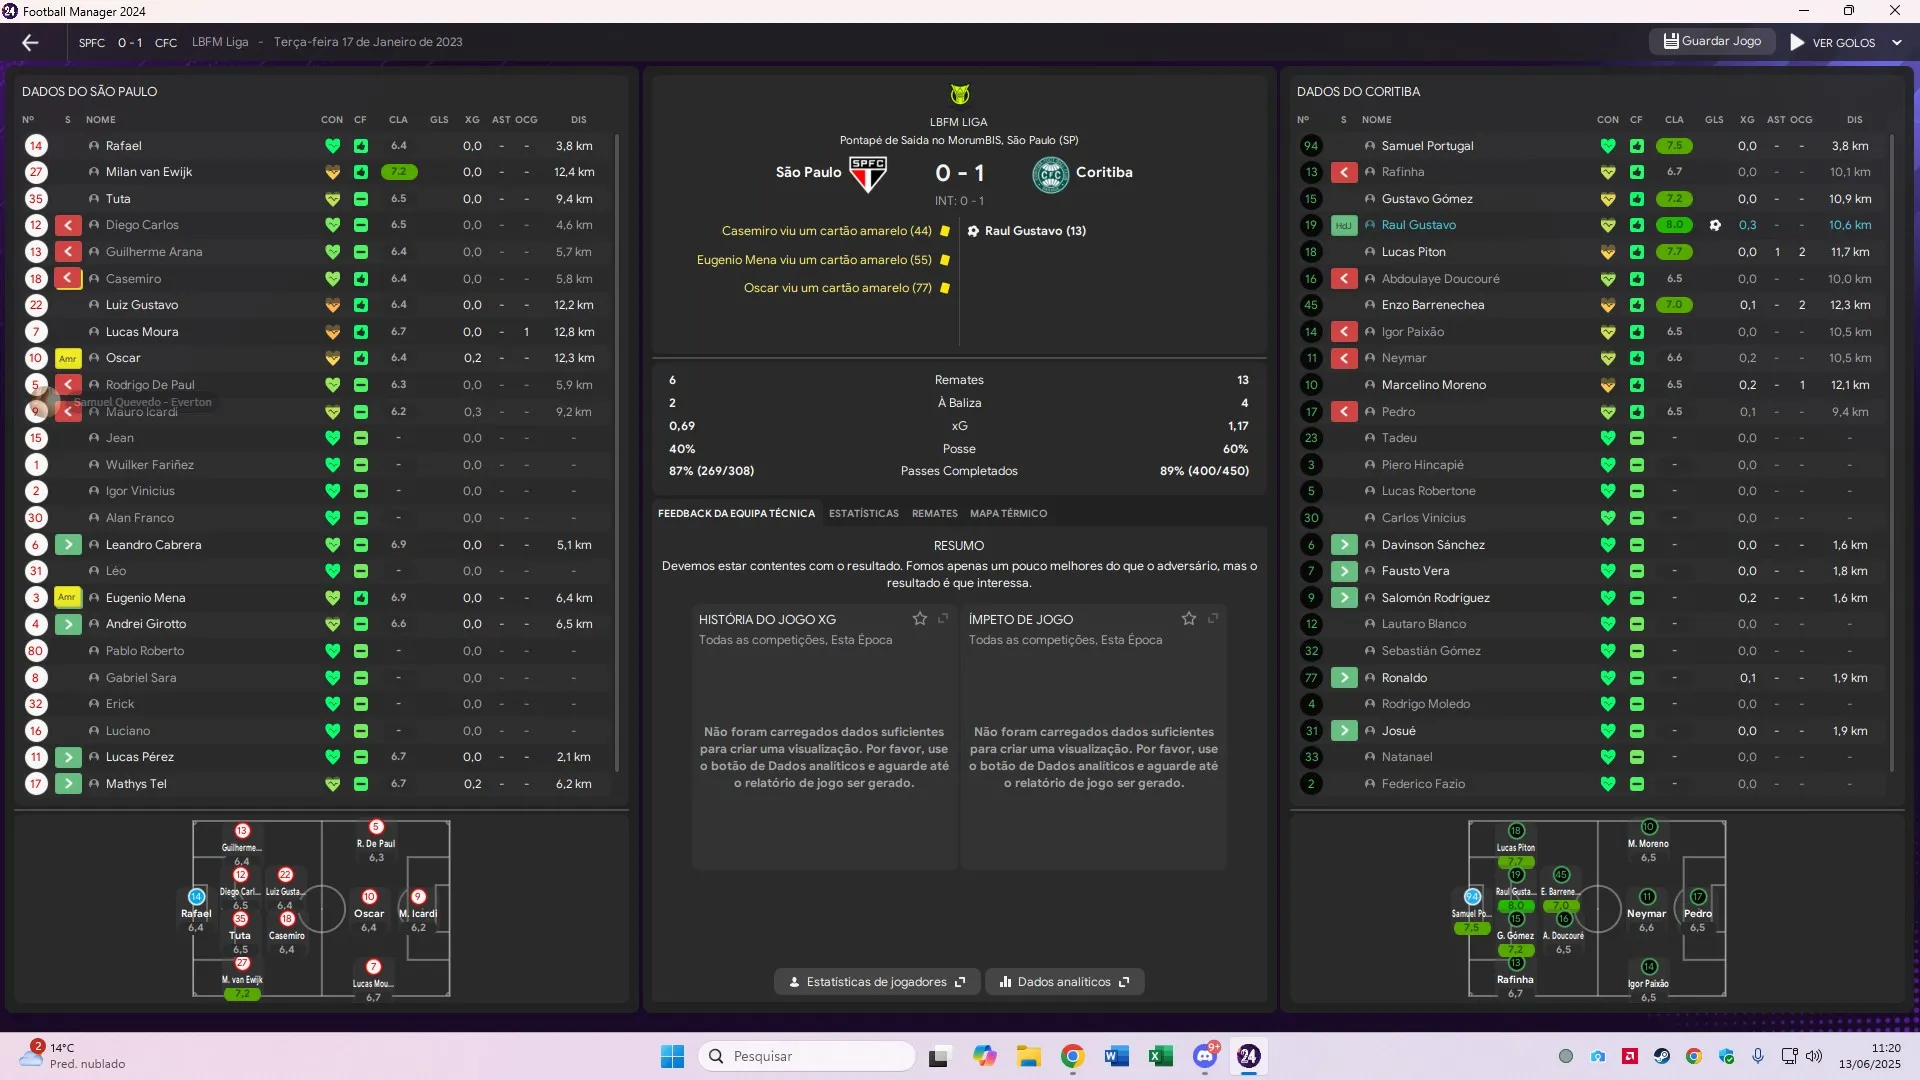Sort Coritiba table by CON column
1920x1080 pixels.
(x=1608, y=120)
